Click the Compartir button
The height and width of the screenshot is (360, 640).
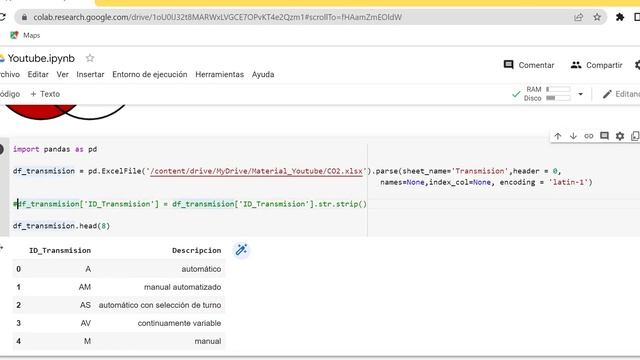click(596, 65)
